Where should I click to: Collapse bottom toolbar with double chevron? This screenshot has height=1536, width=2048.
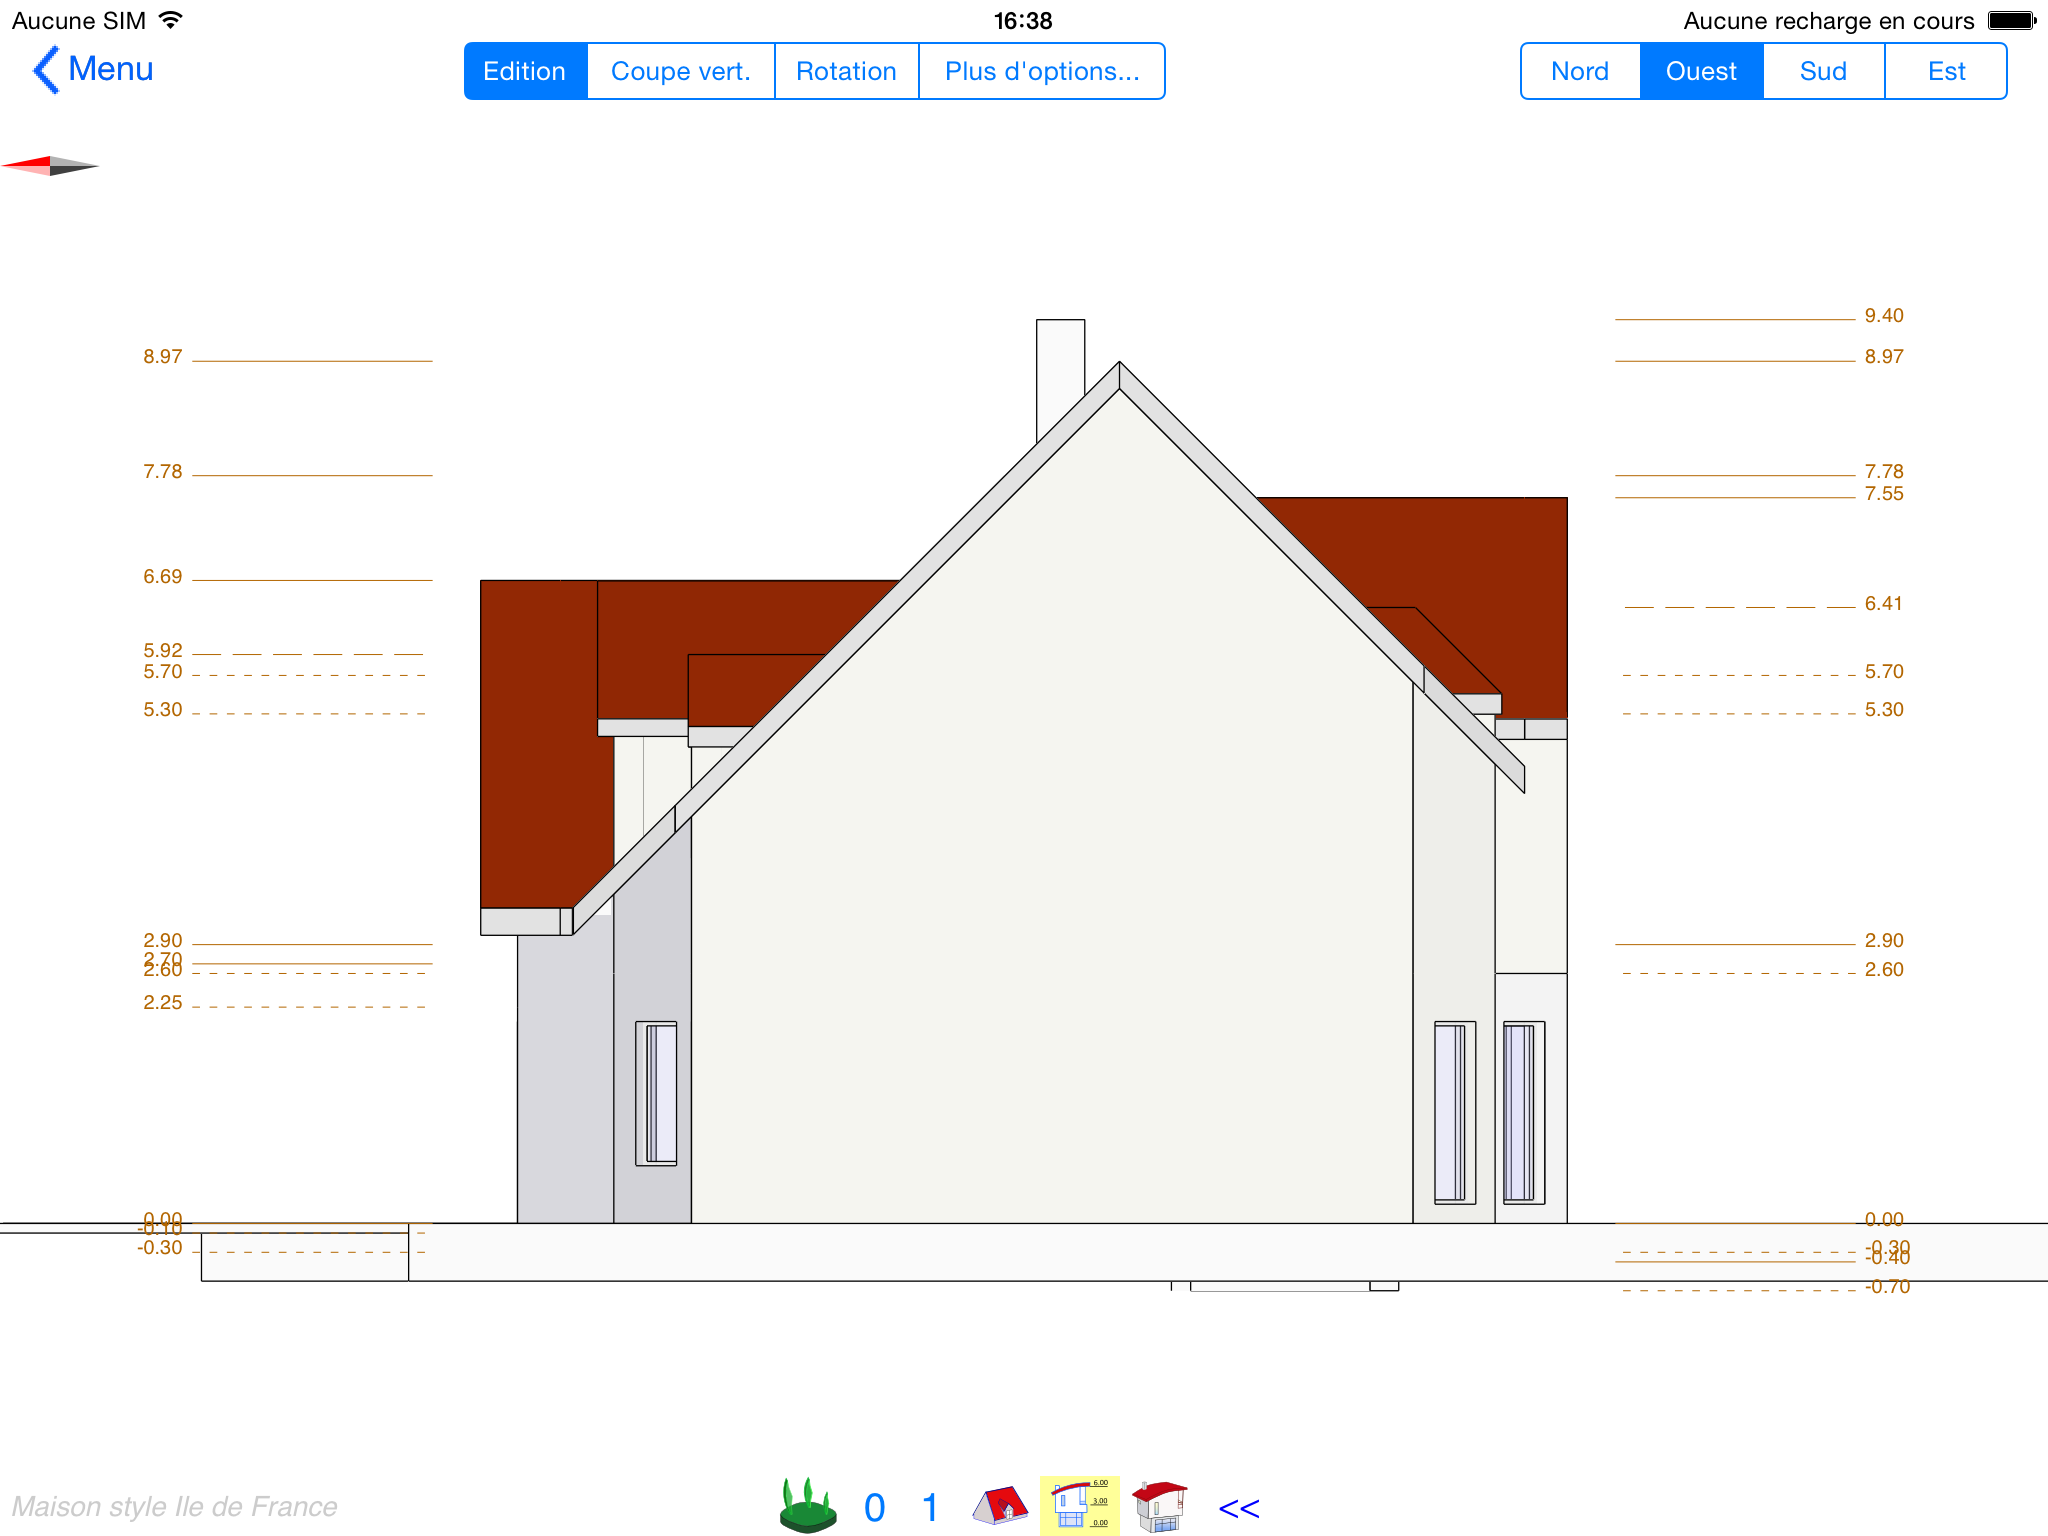[1239, 1508]
